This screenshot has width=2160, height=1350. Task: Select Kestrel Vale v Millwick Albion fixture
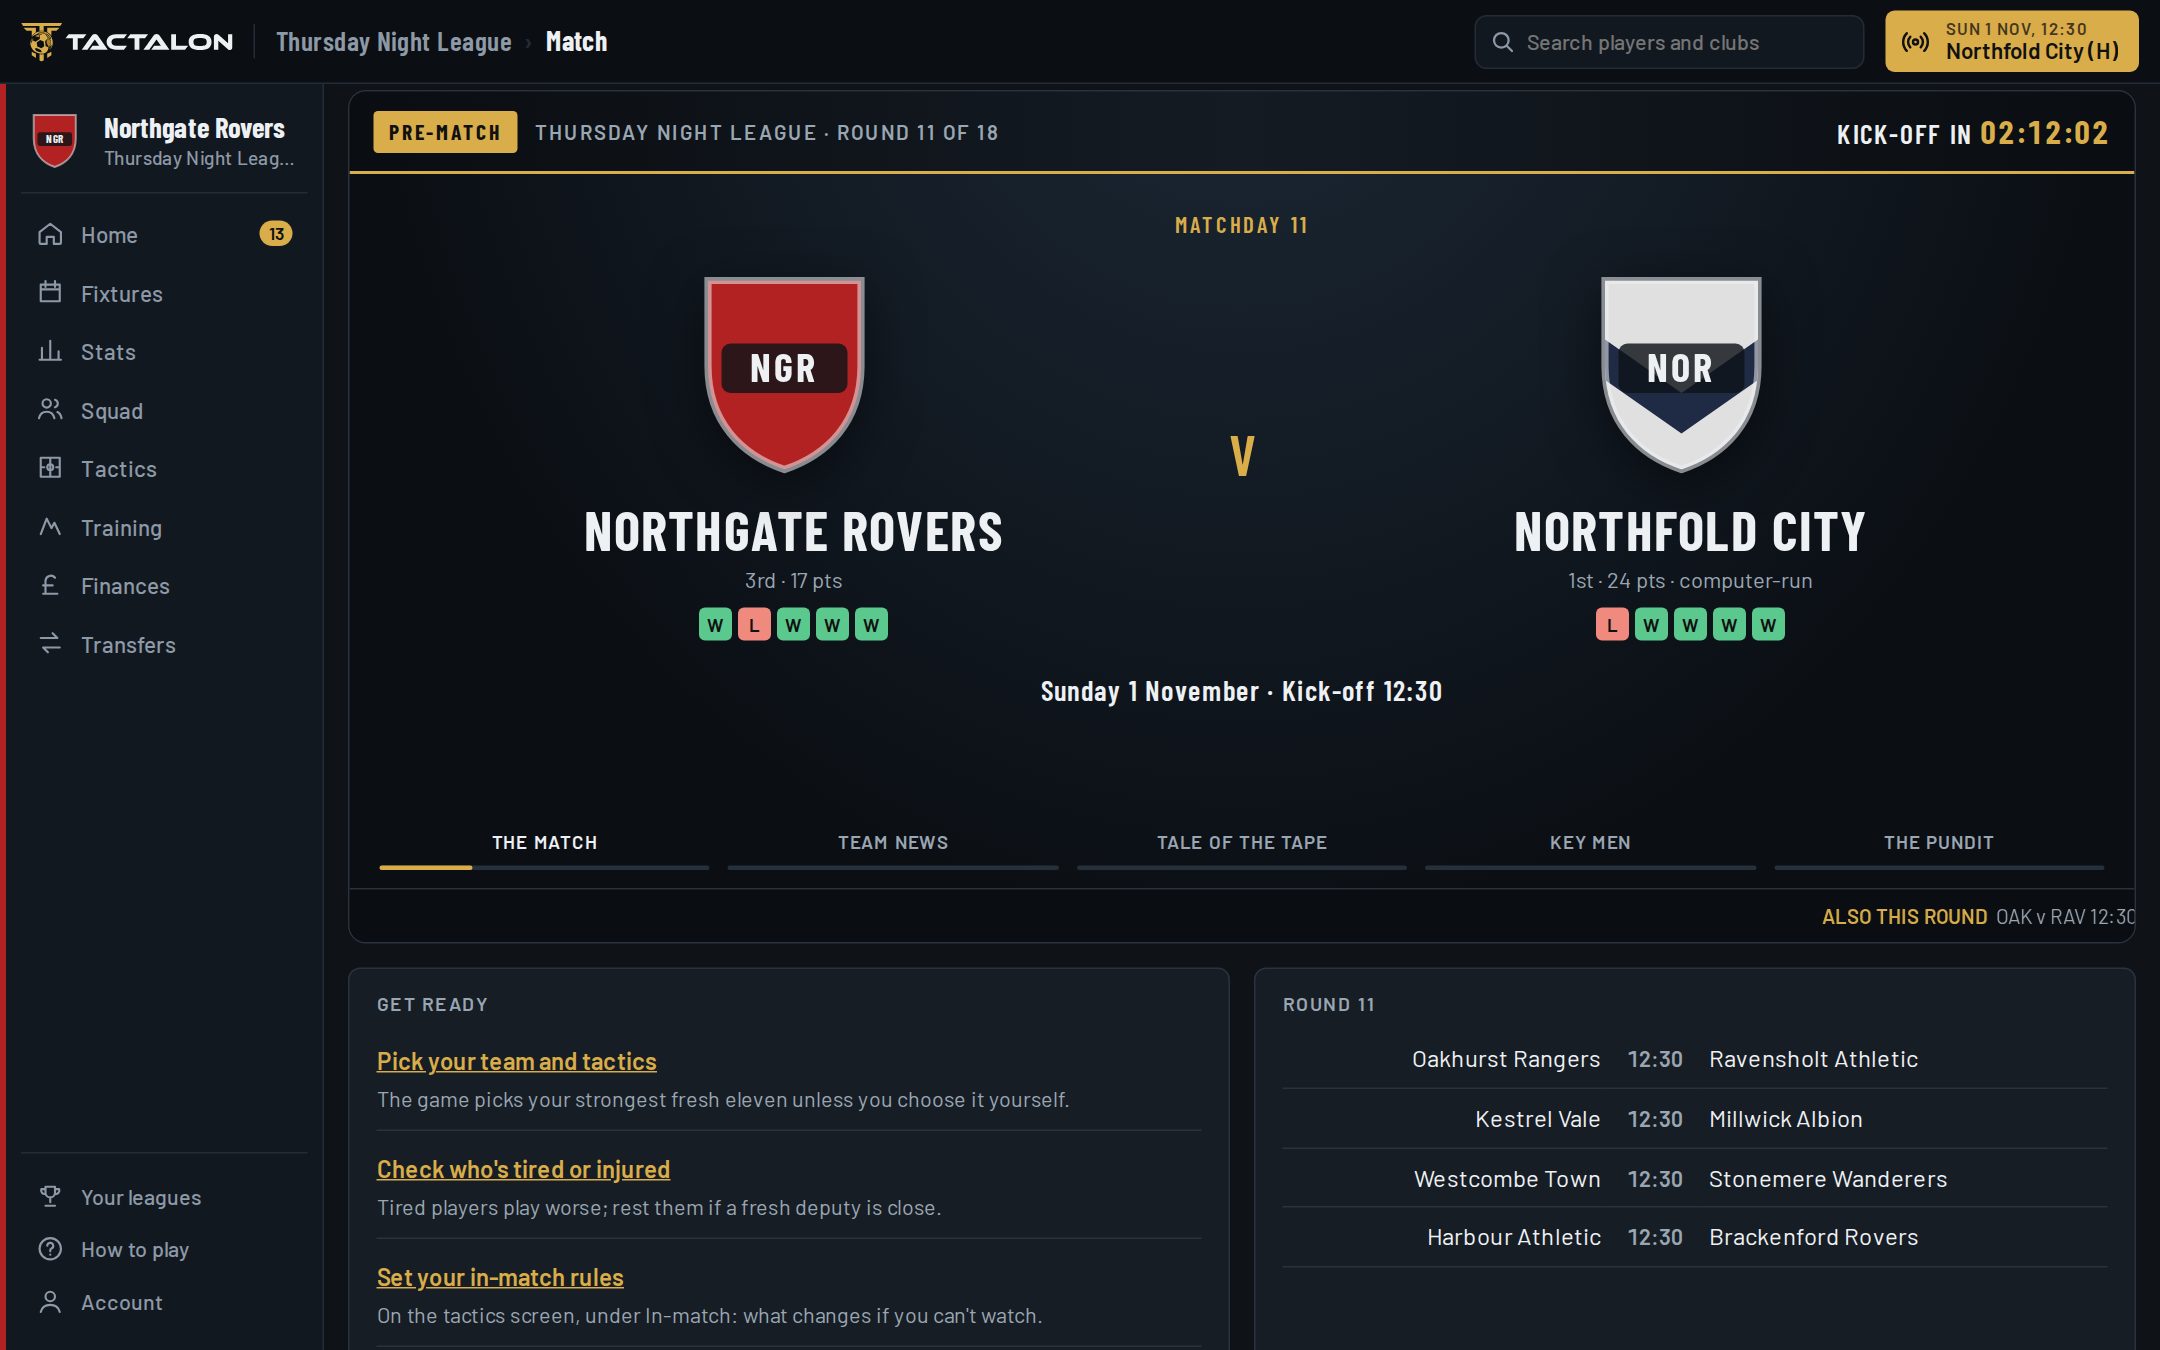coord(1694,1119)
